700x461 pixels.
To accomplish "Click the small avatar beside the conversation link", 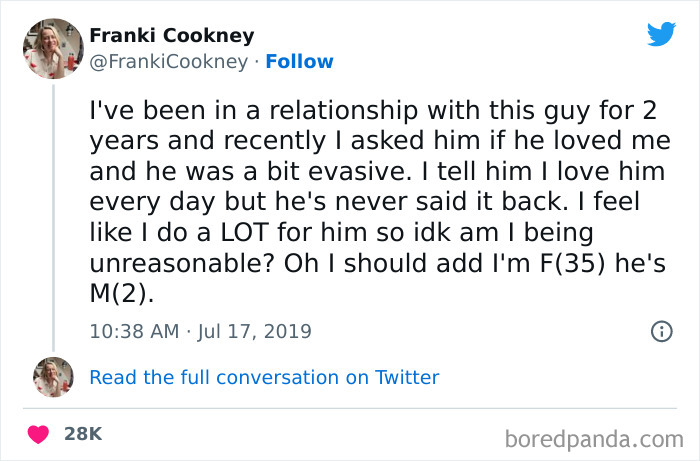I will coord(52,377).
